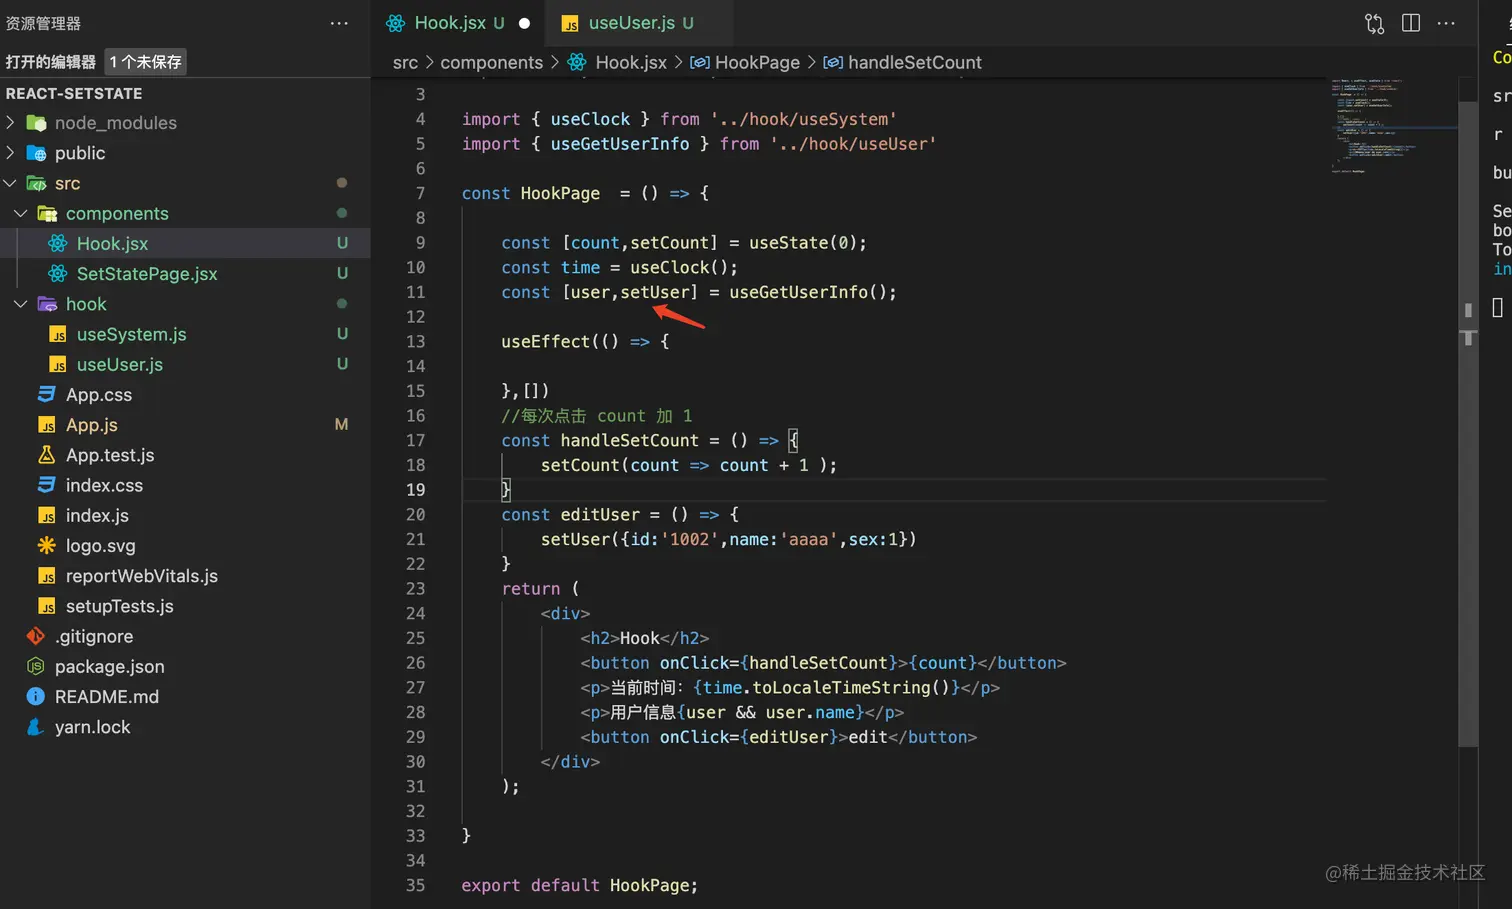The width and height of the screenshot is (1512, 909).
Task: Click the public folder icon
Action: (x=36, y=153)
